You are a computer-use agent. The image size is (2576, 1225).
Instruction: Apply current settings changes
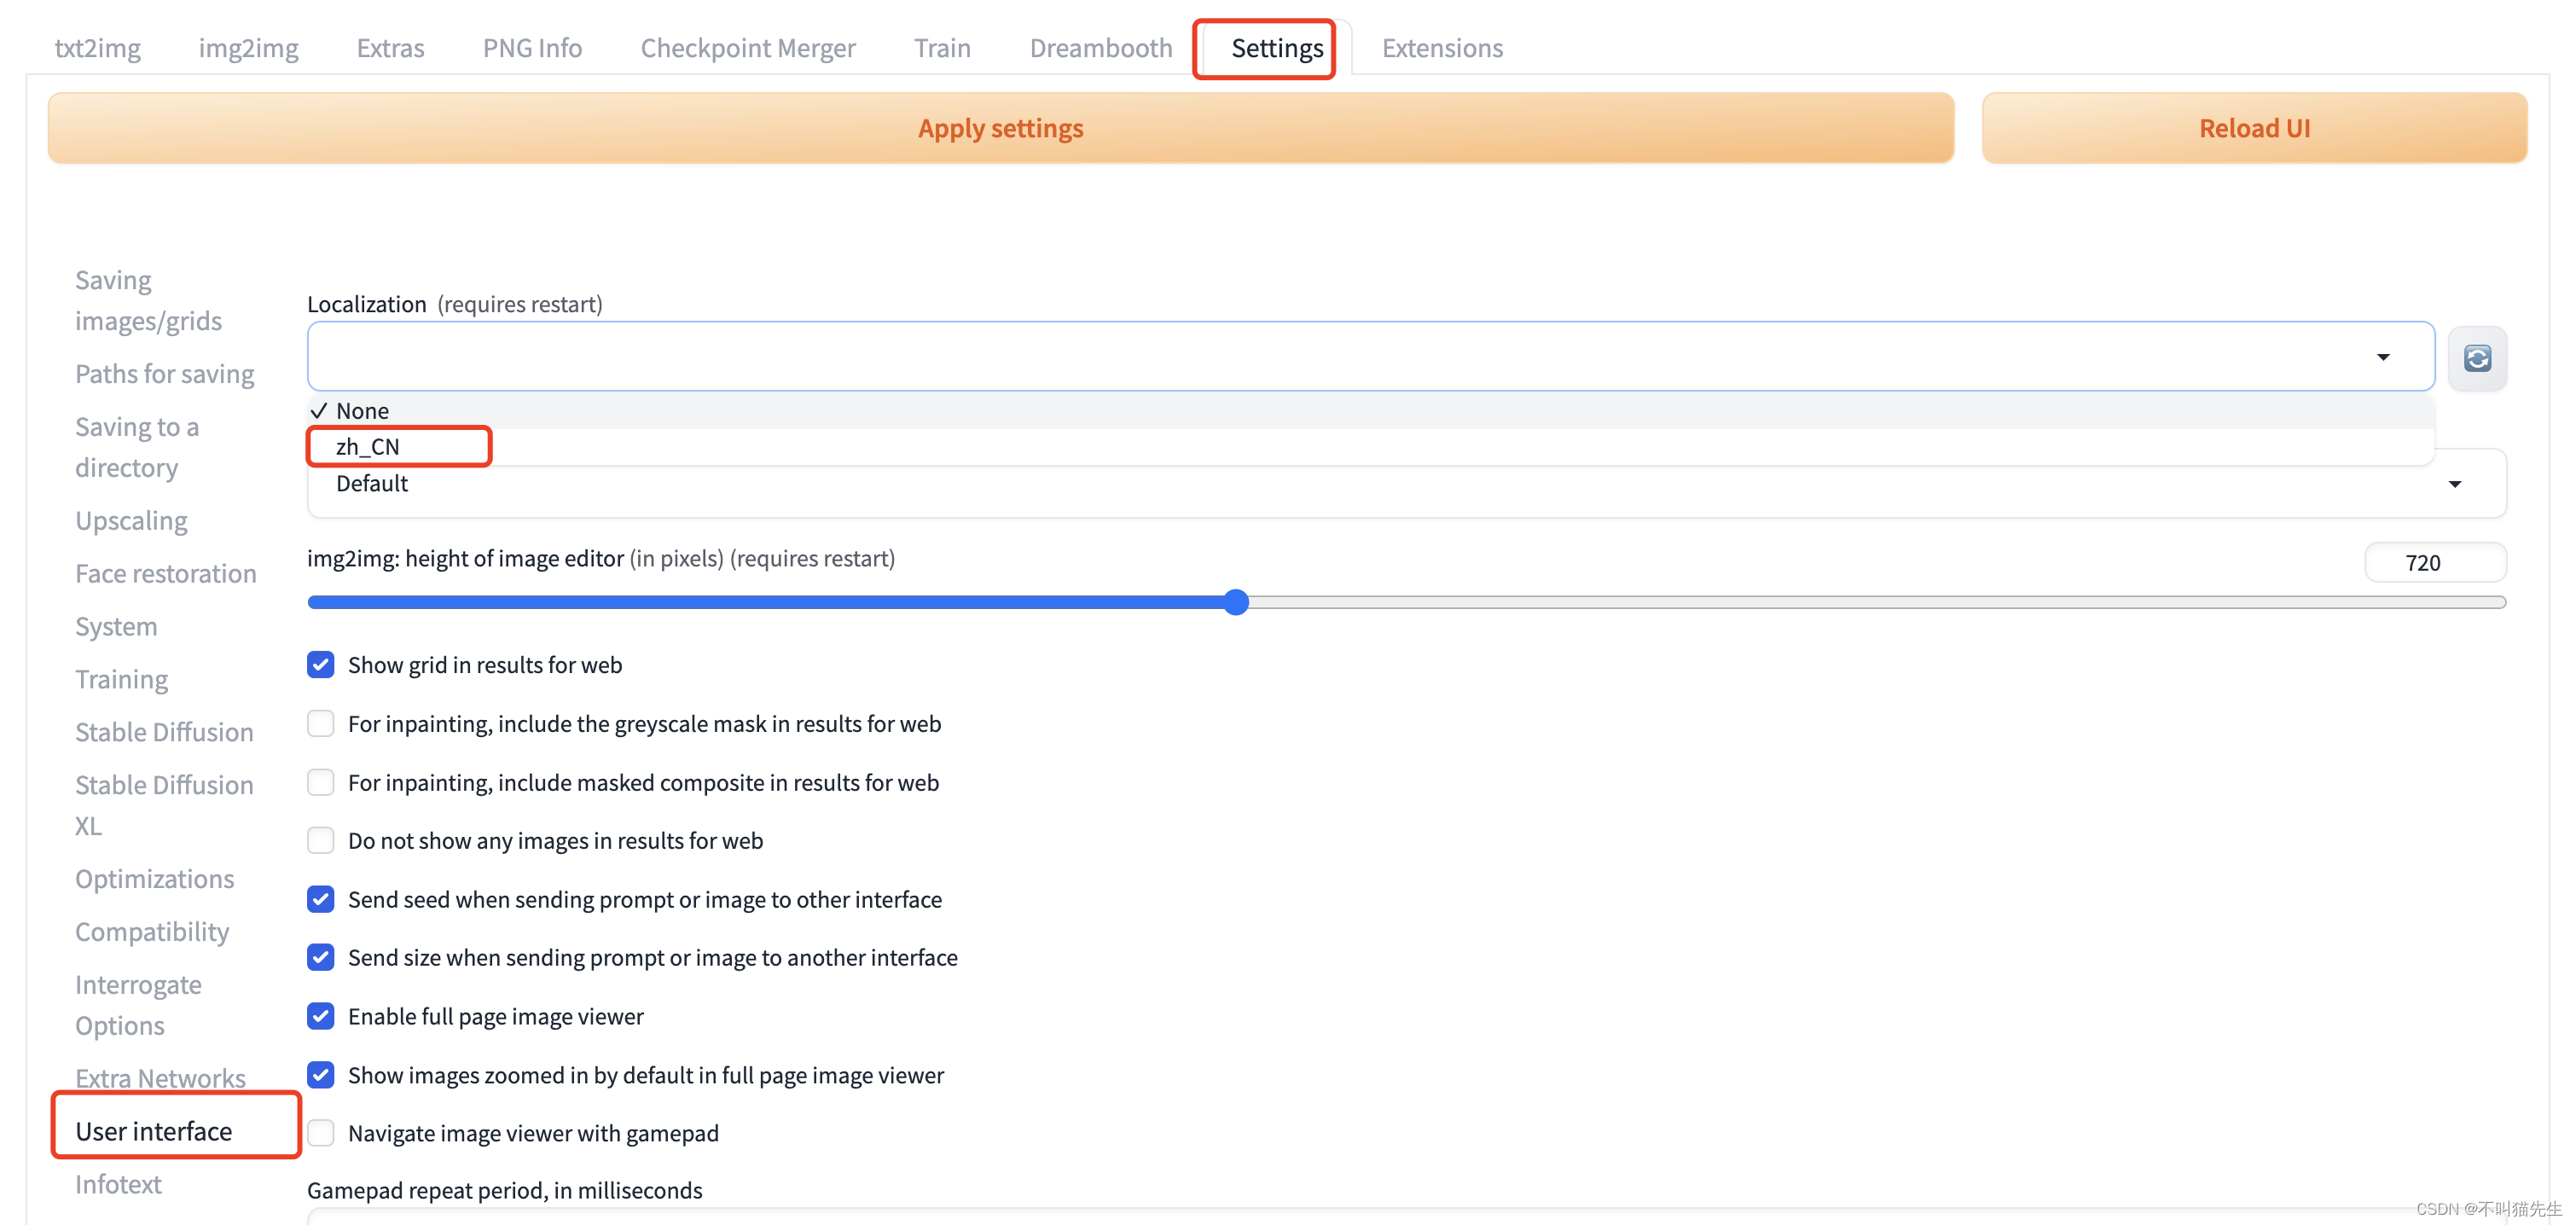click(x=999, y=126)
